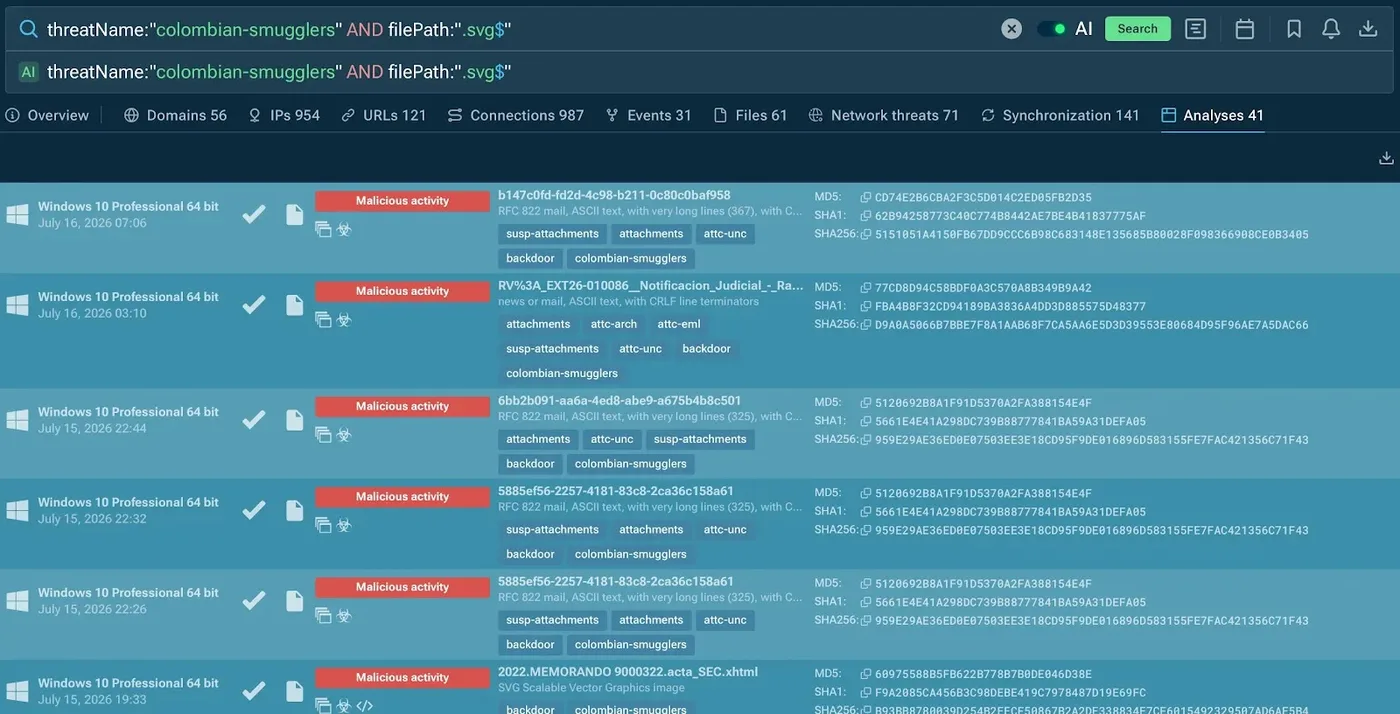Open the Files 61 tab
This screenshot has height=714, width=1400.
tap(750, 115)
